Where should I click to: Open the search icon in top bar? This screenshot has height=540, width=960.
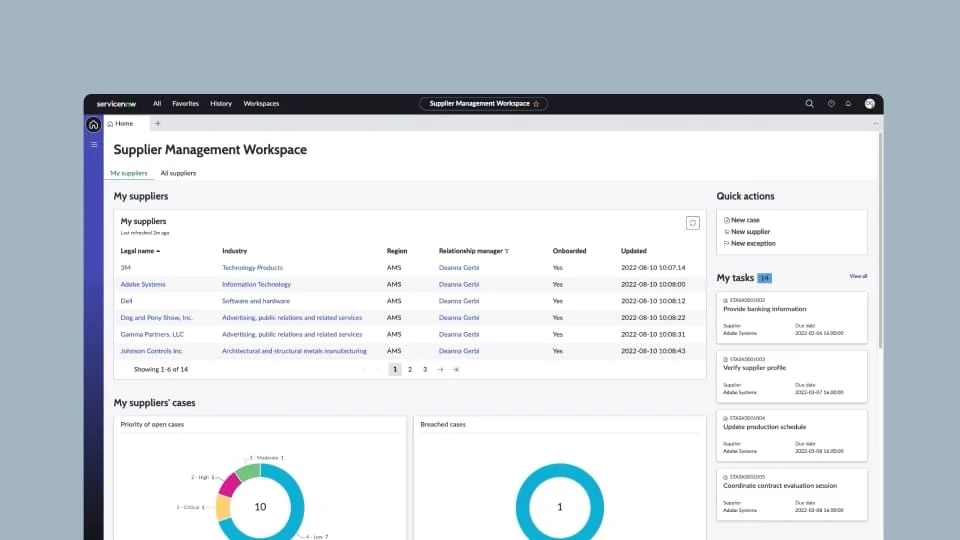[x=809, y=103]
